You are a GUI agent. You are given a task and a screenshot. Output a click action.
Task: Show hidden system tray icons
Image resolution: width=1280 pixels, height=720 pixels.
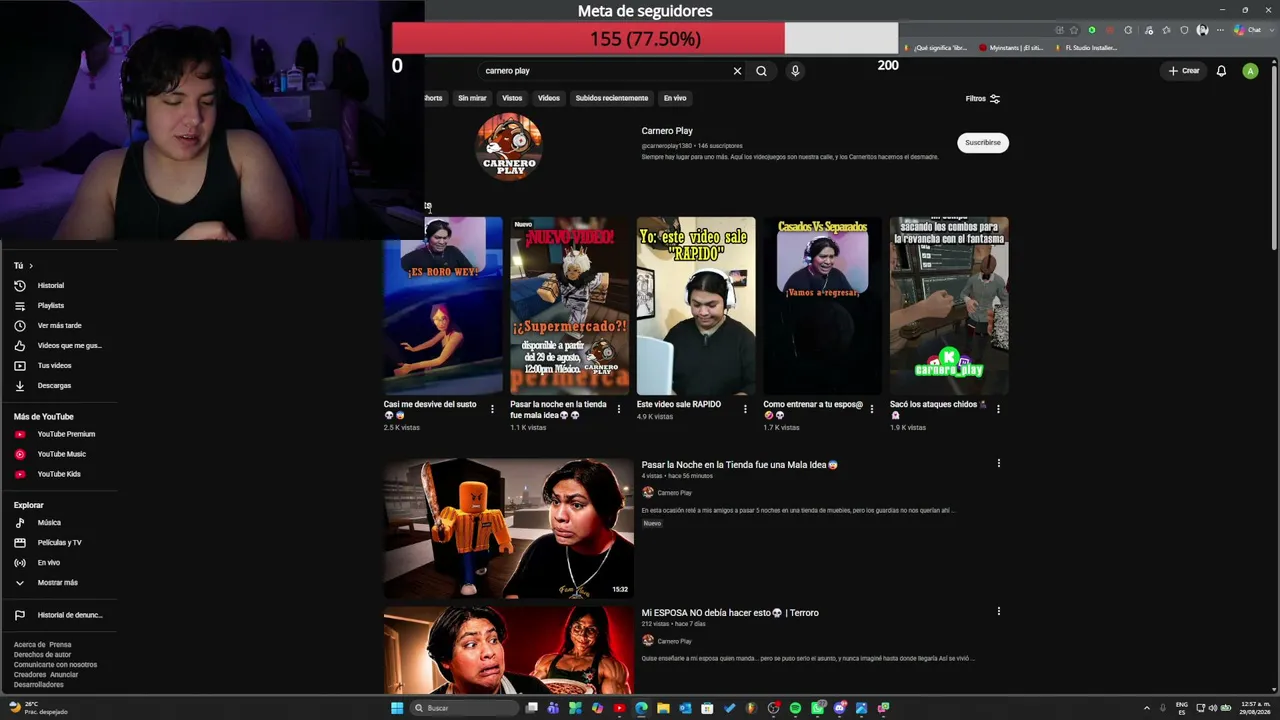coord(1147,708)
